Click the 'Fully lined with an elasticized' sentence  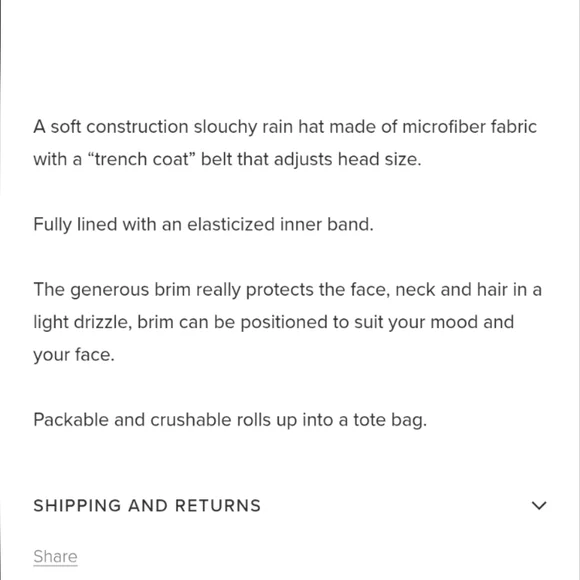[x=203, y=224]
